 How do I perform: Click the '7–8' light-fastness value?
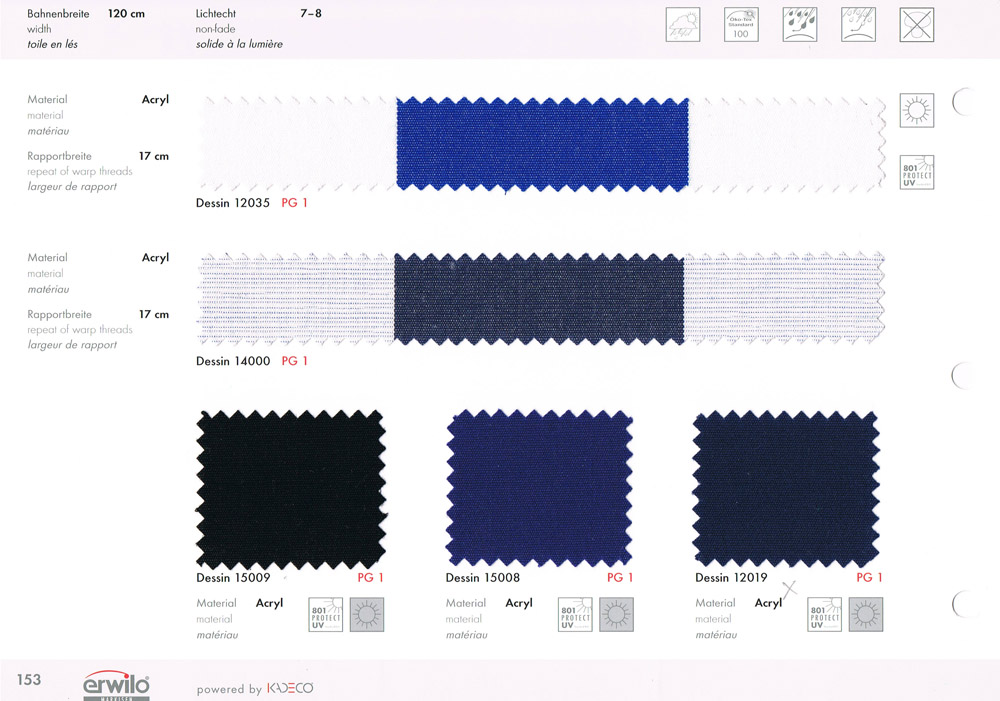click(311, 13)
